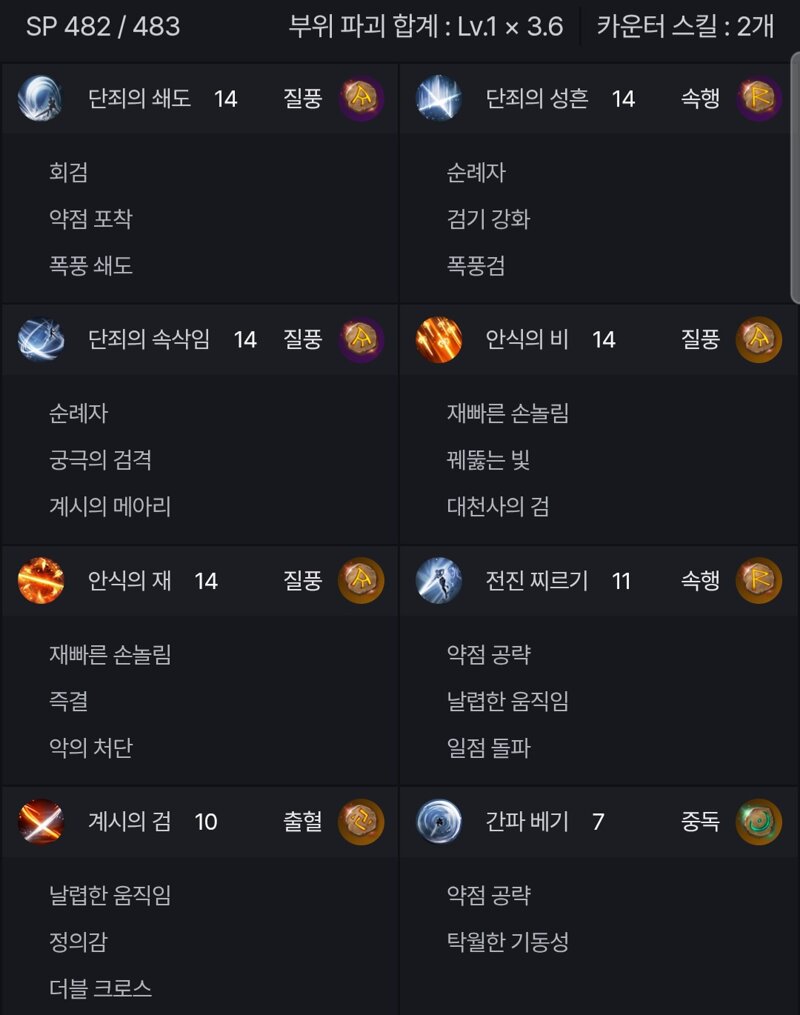Image resolution: width=800 pixels, height=1015 pixels.
Task: Open the 간파 베기 skill icon
Action: pyautogui.click(x=438, y=821)
